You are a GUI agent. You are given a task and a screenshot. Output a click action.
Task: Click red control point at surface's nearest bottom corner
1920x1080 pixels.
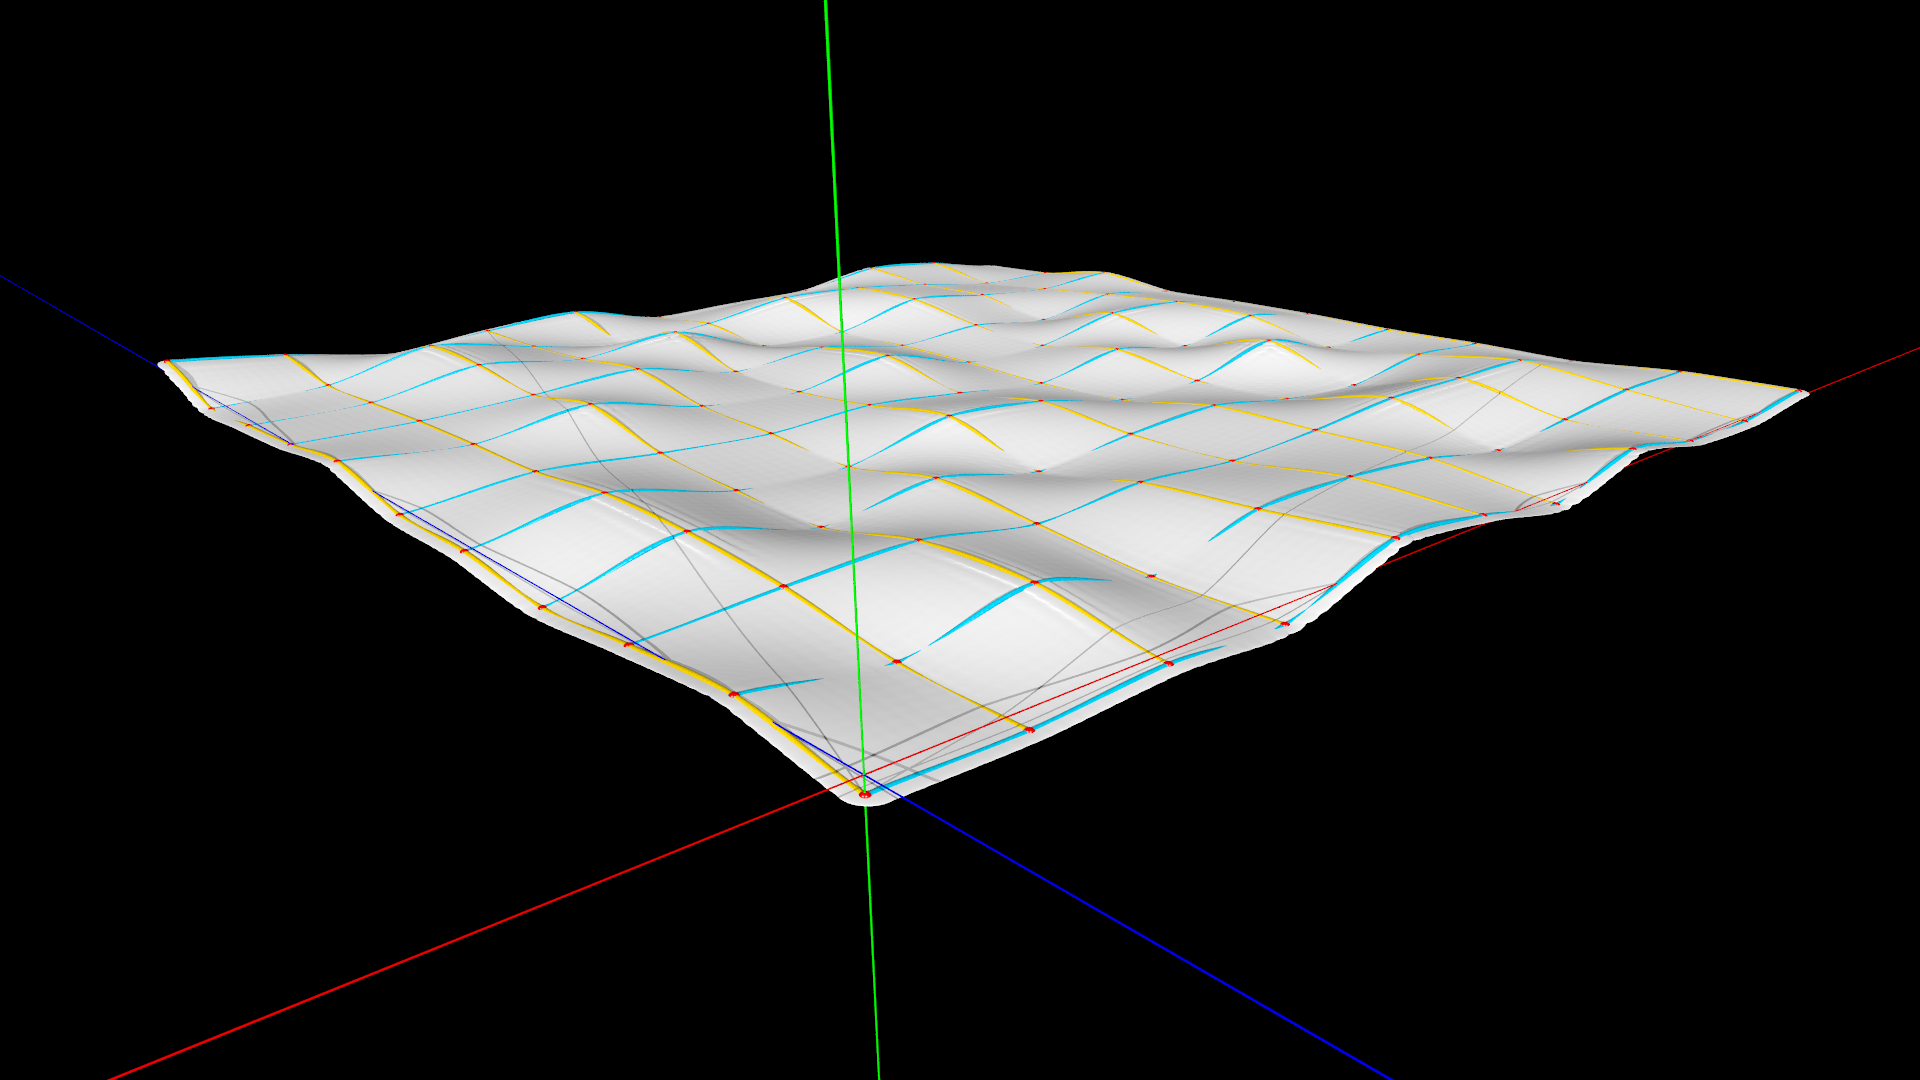point(865,794)
